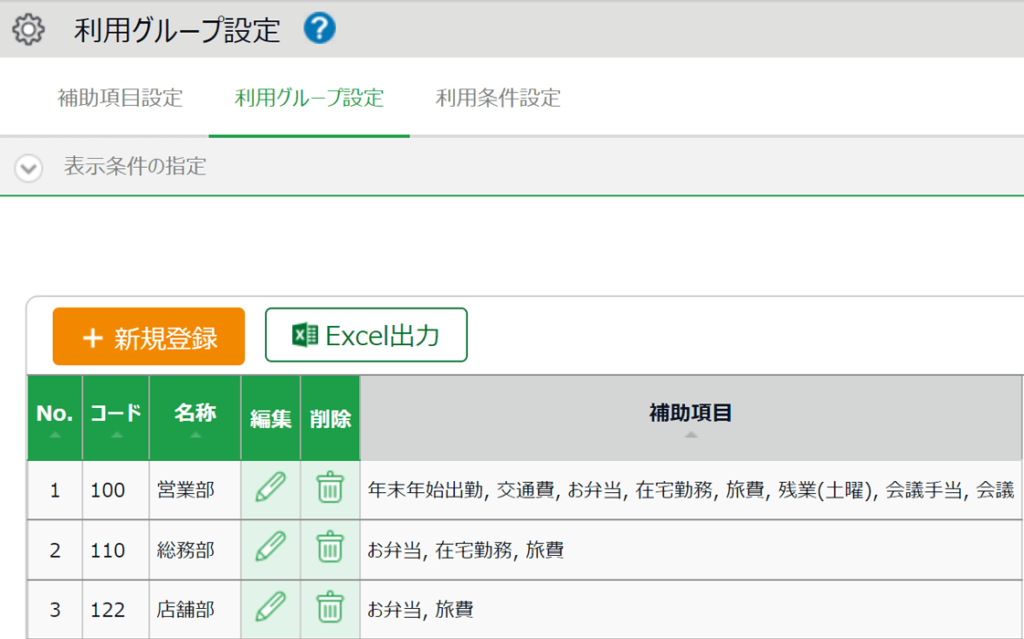
Task: Click the blue help question mark icon
Action: click(x=319, y=29)
